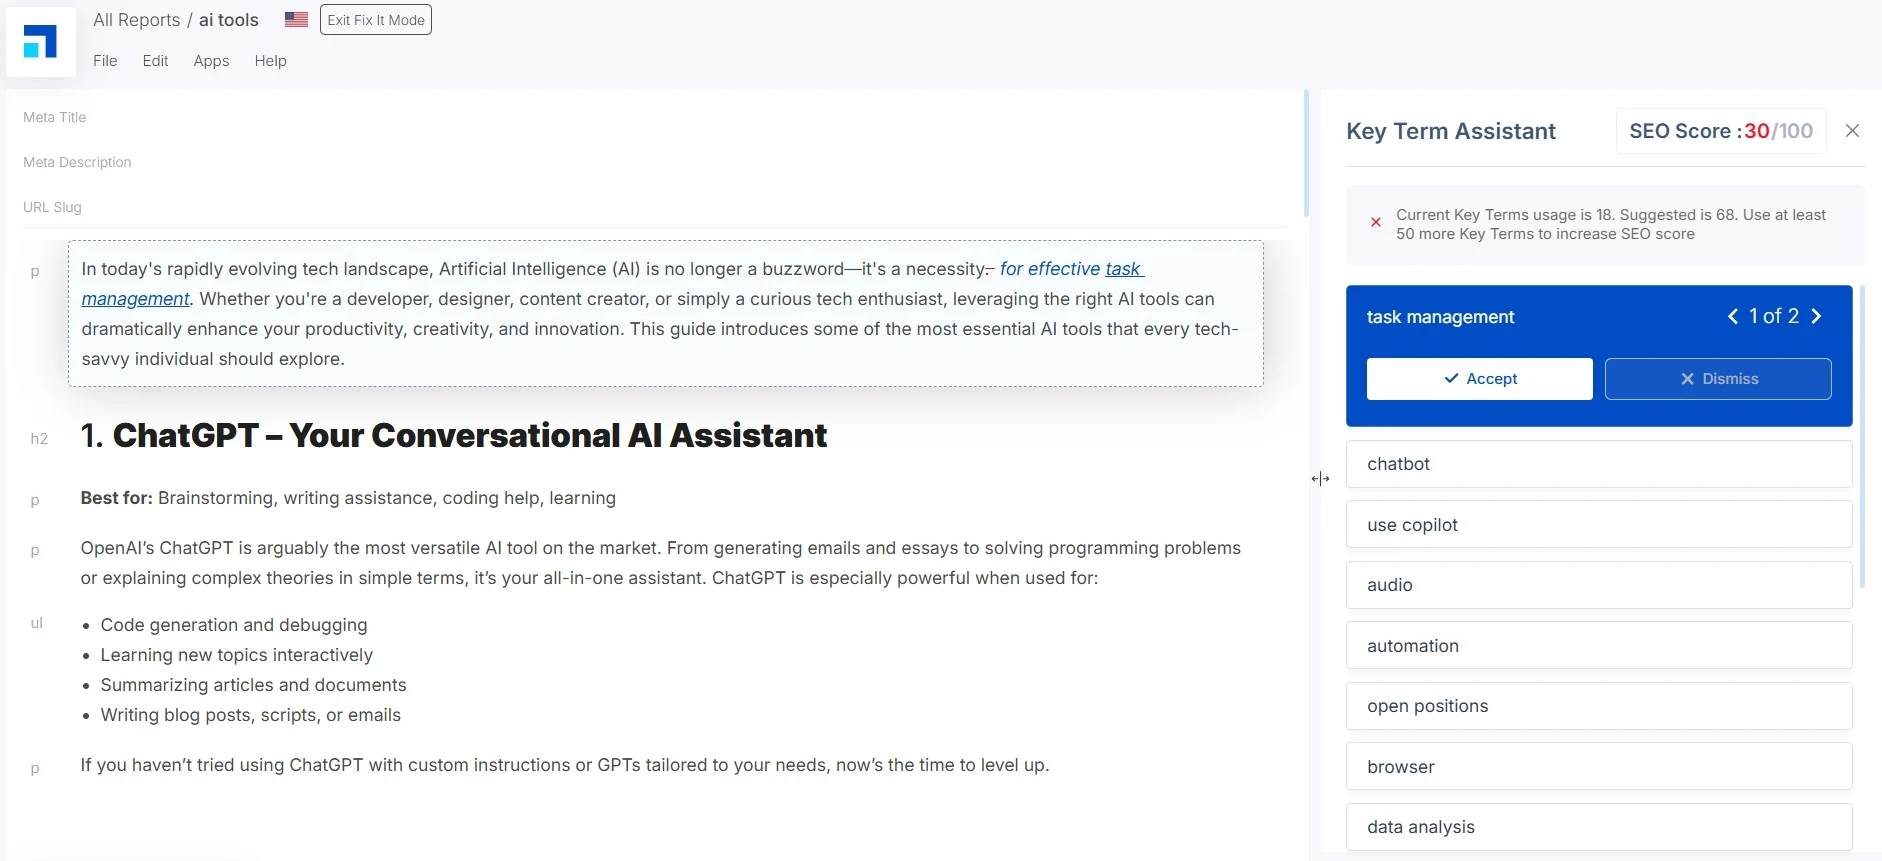Click the editor vertical scrollbar
This screenshot has height=861, width=1882.
pyautogui.click(x=1306, y=154)
